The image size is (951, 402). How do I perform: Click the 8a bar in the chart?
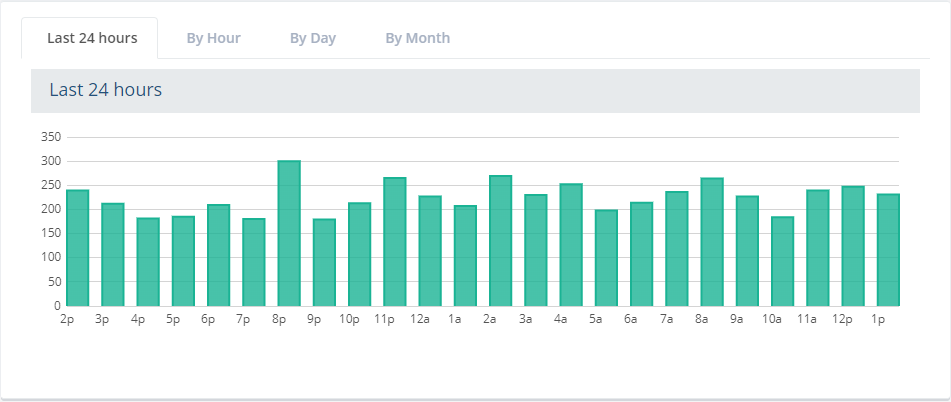click(x=712, y=242)
